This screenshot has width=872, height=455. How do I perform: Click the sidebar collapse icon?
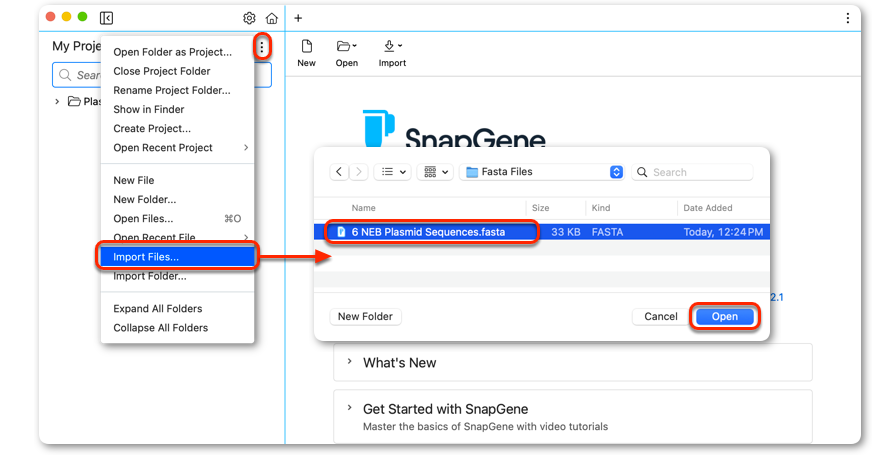(x=106, y=18)
